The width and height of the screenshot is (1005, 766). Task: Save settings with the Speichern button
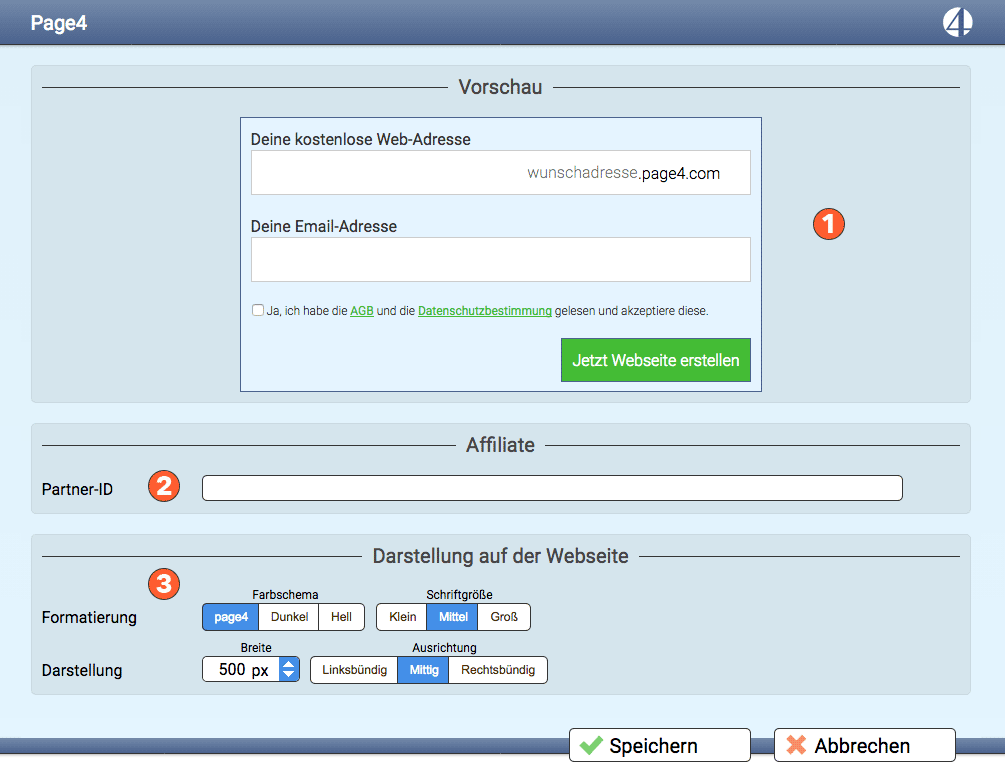click(660, 745)
